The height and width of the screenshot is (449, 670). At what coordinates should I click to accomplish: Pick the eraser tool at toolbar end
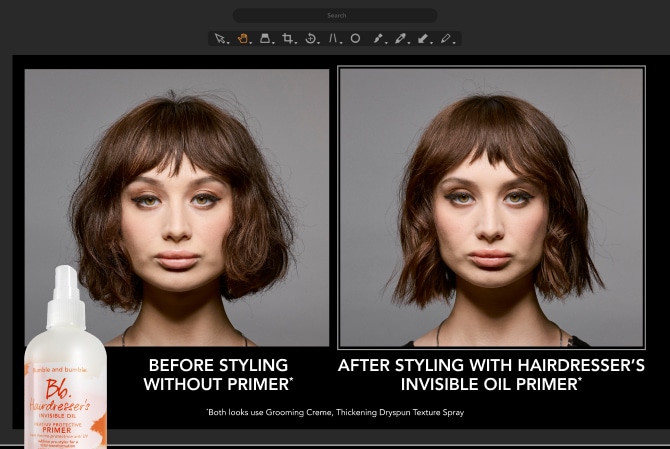446,39
